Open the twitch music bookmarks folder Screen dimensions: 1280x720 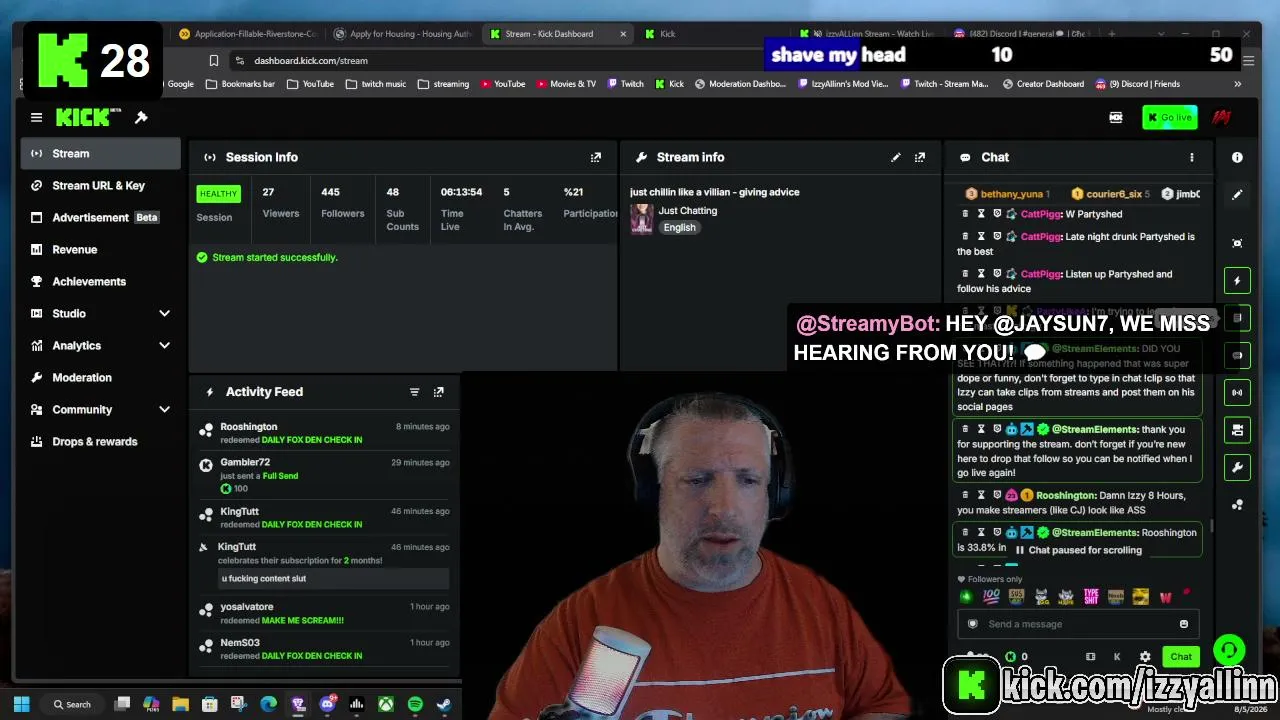(x=376, y=84)
